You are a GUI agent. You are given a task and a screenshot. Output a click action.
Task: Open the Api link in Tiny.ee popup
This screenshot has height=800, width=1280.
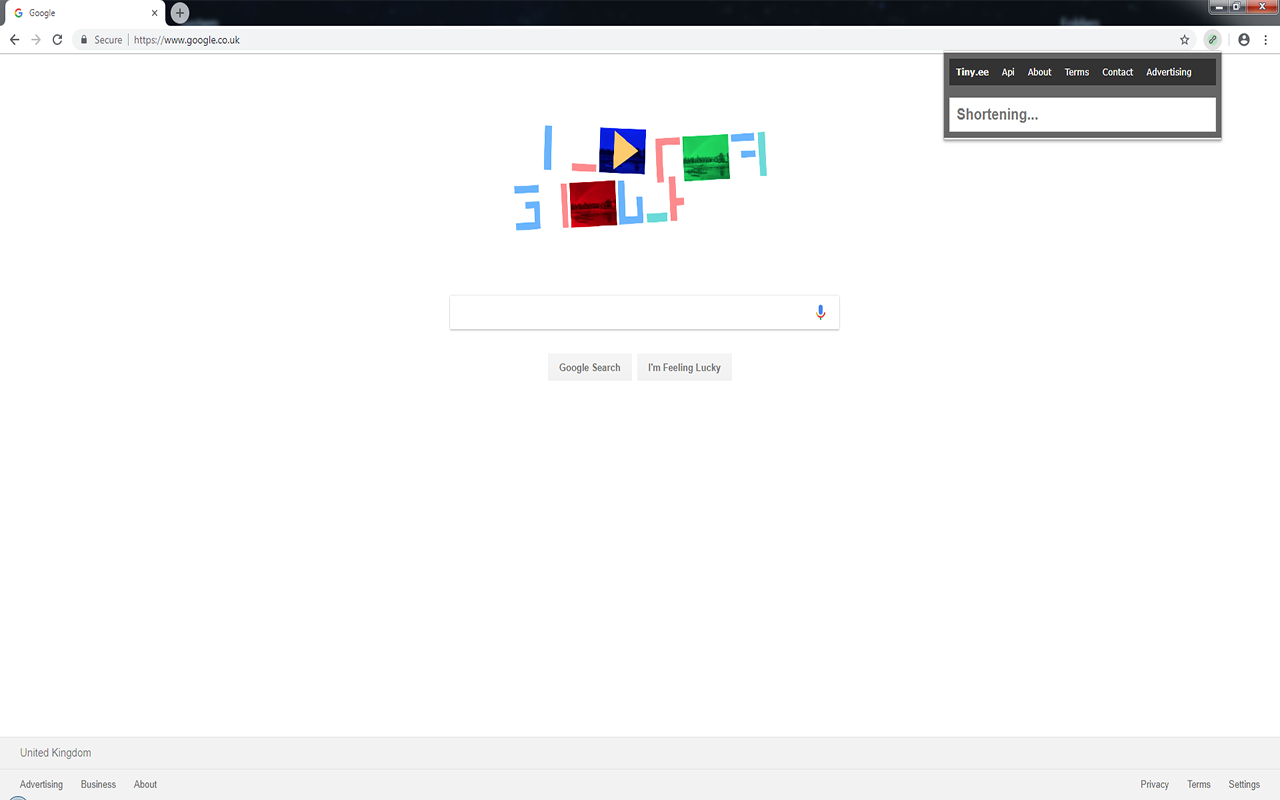click(x=1008, y=72)
